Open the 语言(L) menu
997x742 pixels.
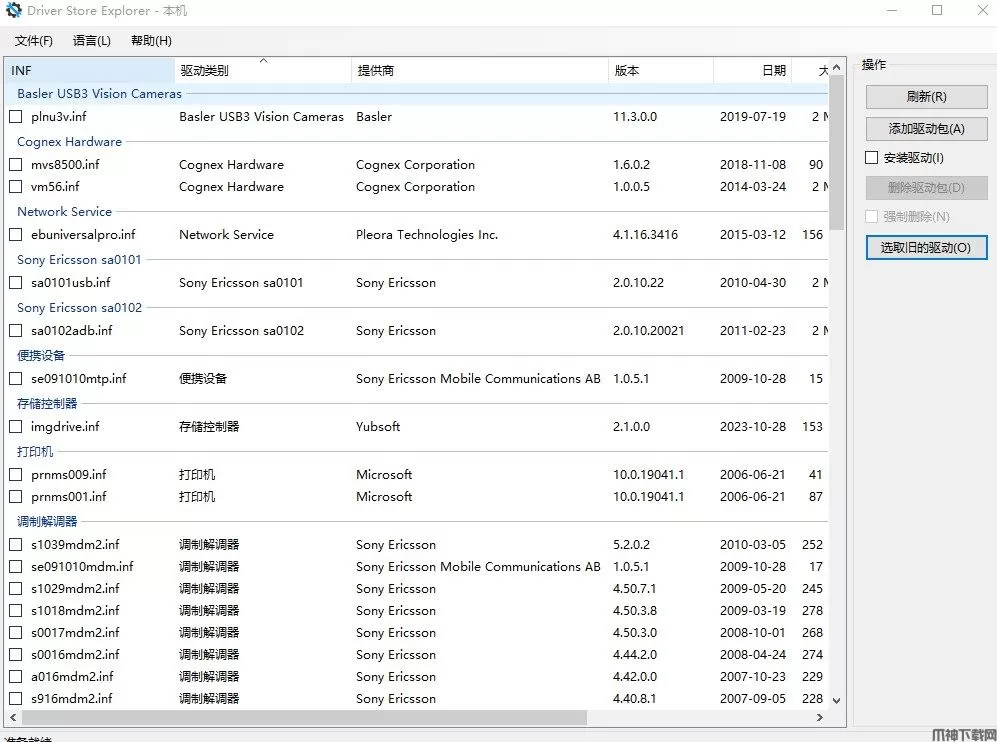point(92,41)
